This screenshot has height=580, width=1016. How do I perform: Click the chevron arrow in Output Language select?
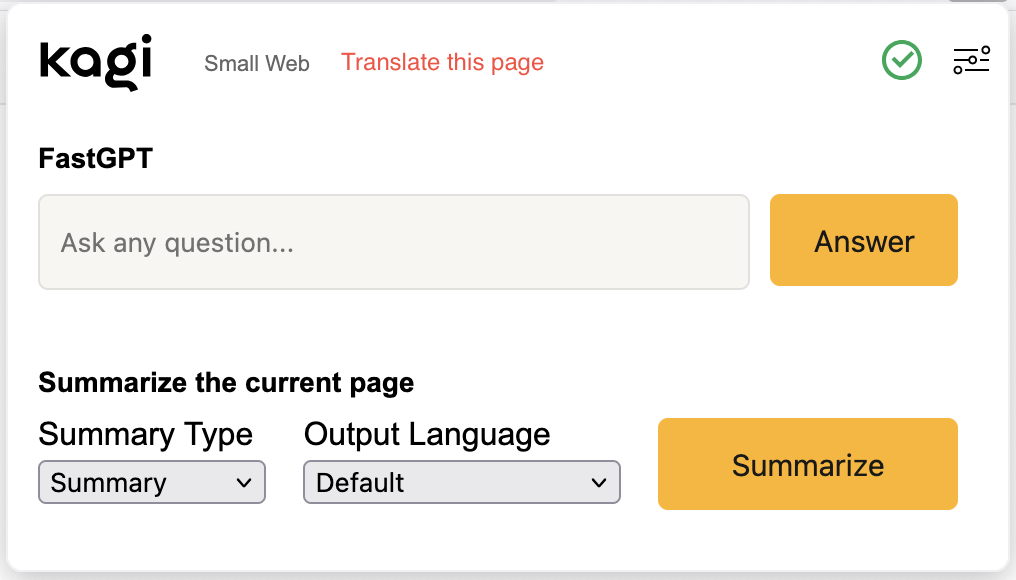(x=598, y=483)
